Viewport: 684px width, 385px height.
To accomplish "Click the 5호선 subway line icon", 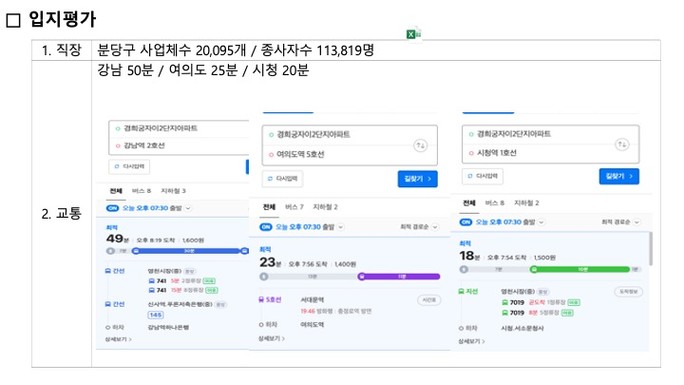I will [261, 300].
